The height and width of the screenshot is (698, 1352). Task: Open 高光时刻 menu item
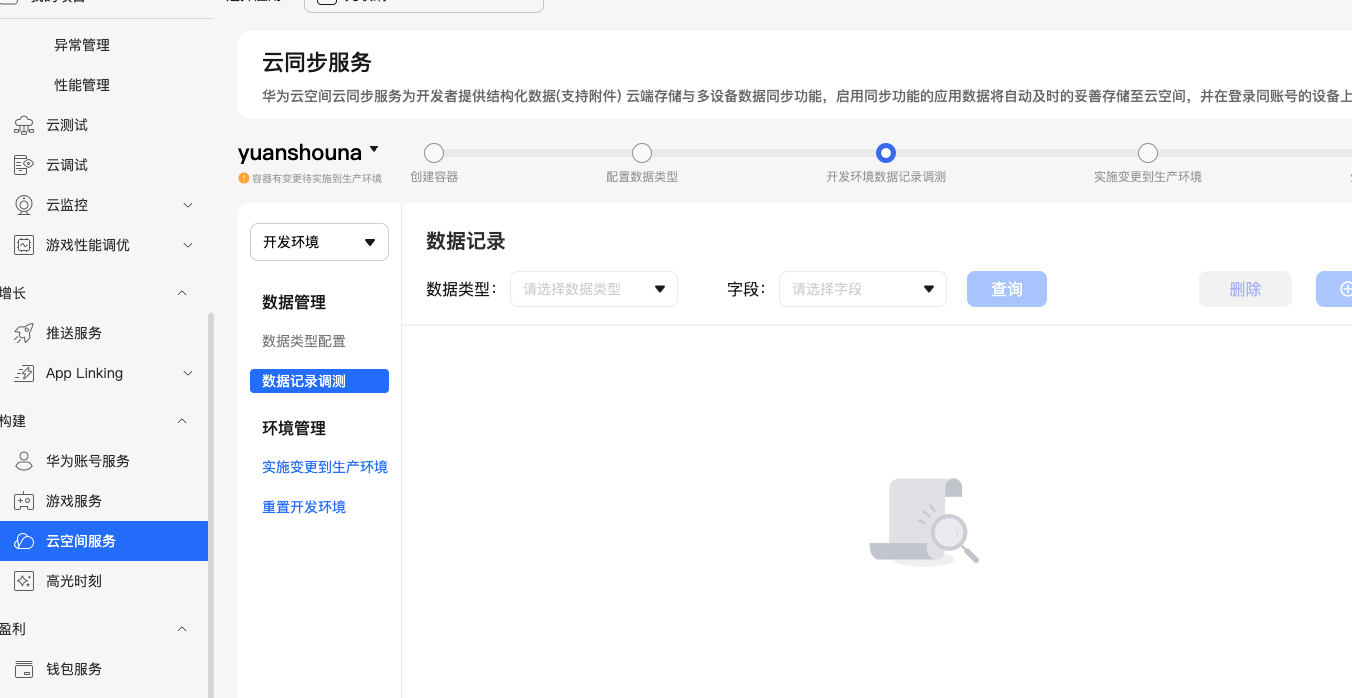tap(74, 581)
